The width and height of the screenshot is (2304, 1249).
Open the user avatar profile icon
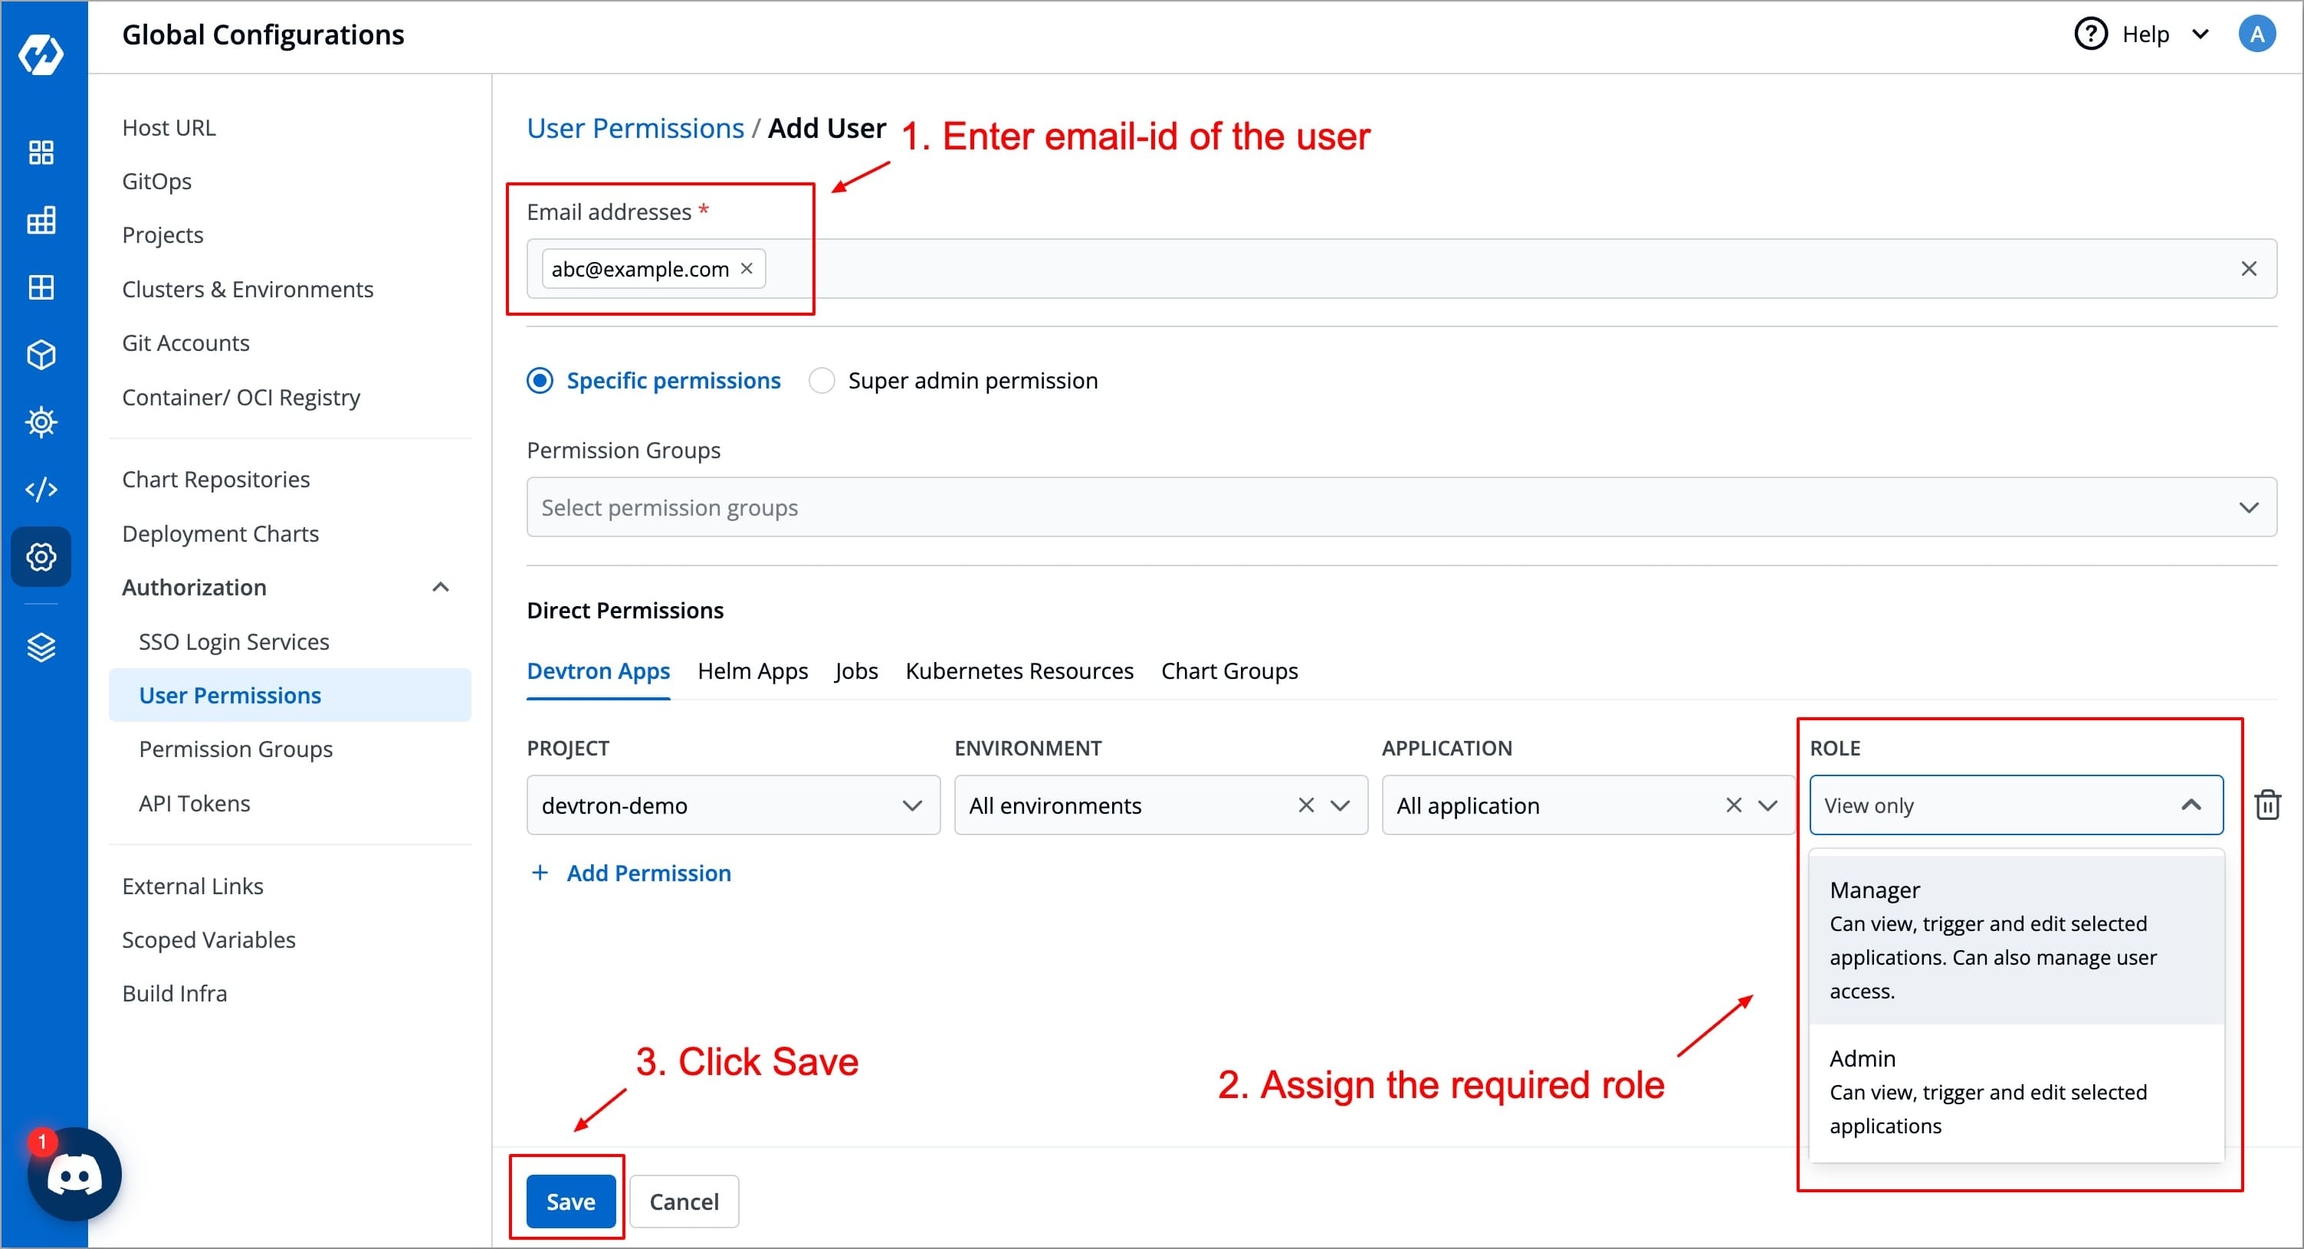pyautogui.click(x=2257, y=34)
